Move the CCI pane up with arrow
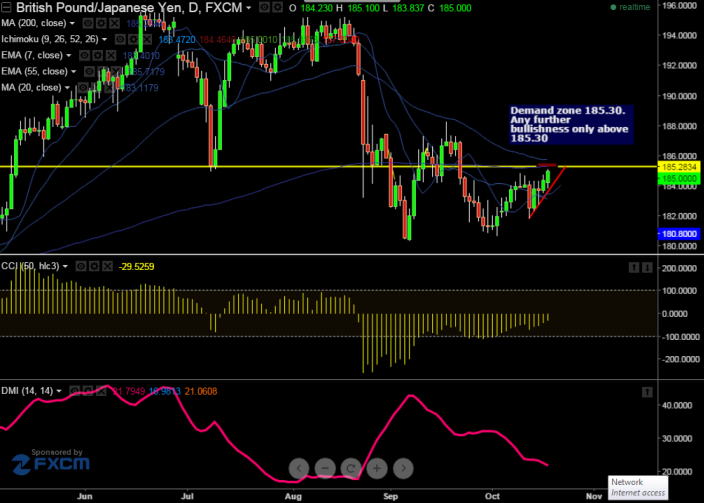The image size is (704, 503). 634,268
